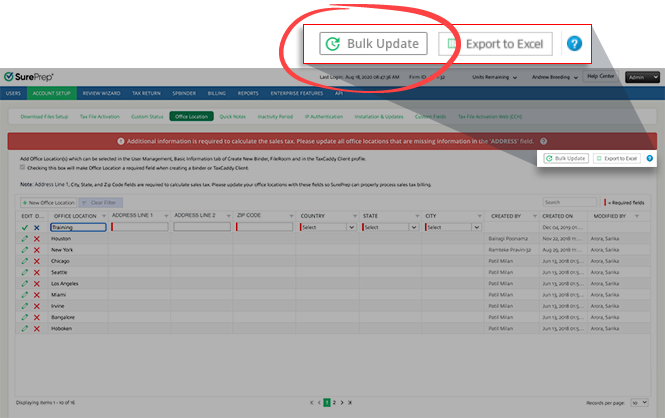Click the Address Line 1 input field
This screenshot has width=665, height=418.
pos(140,227)
